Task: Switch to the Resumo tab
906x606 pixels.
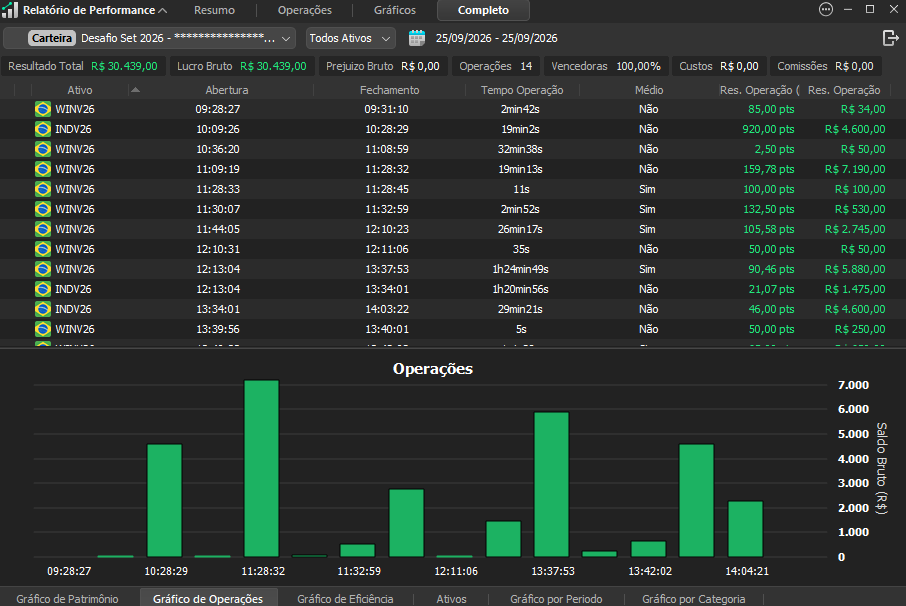Action: [214, 10]
